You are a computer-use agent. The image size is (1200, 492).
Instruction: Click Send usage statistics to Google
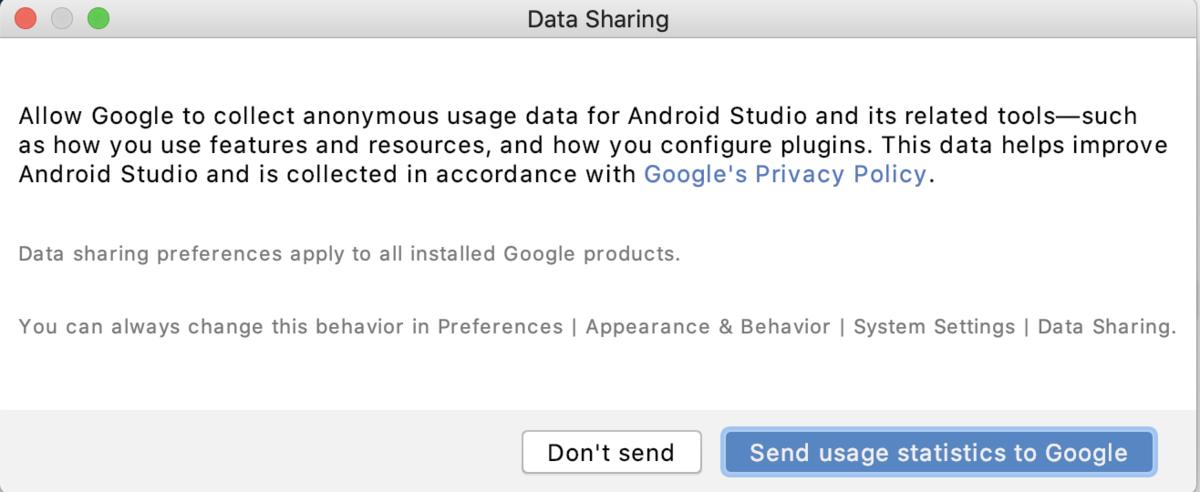tap(938, 452)
